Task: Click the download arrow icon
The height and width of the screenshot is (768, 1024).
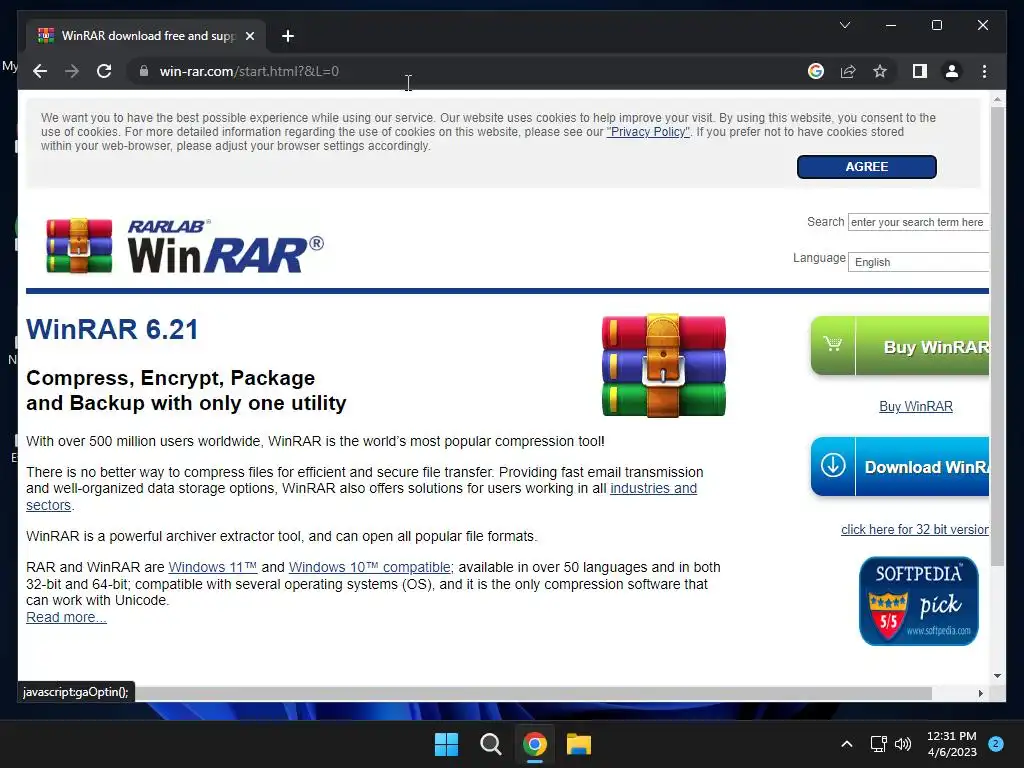Action: 833,466
